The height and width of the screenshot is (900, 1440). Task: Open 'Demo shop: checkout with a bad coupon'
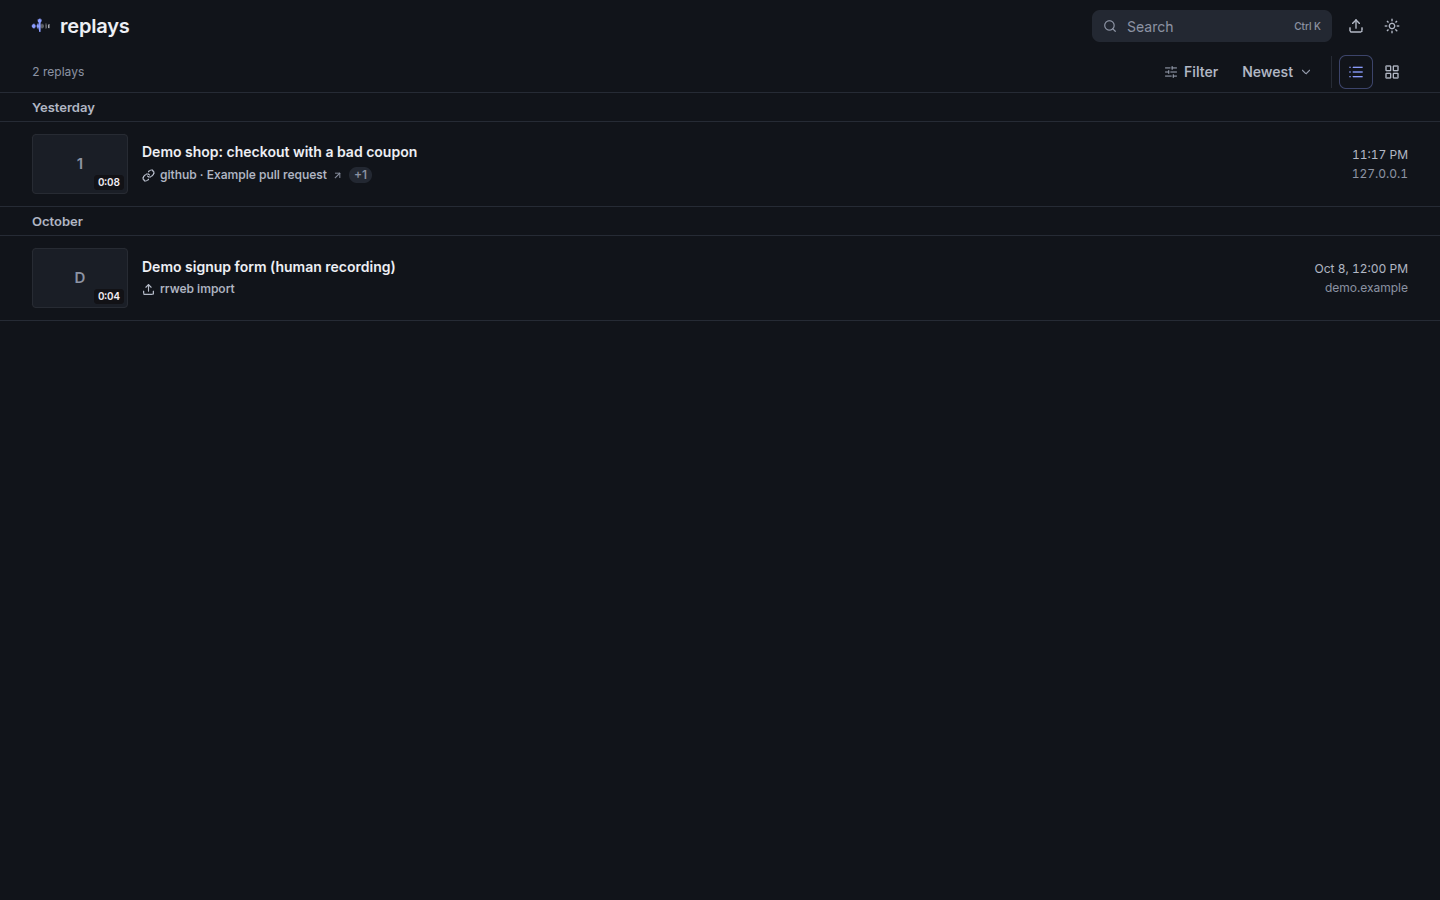point(279,152)
